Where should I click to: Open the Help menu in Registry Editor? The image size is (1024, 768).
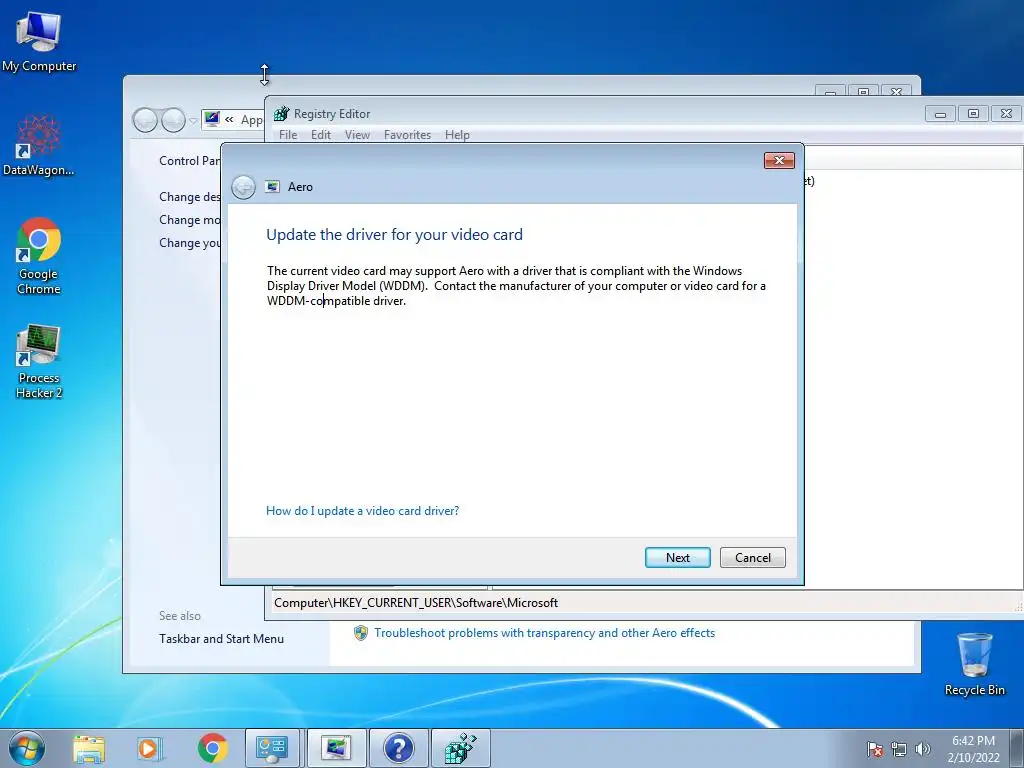[457, 135]
